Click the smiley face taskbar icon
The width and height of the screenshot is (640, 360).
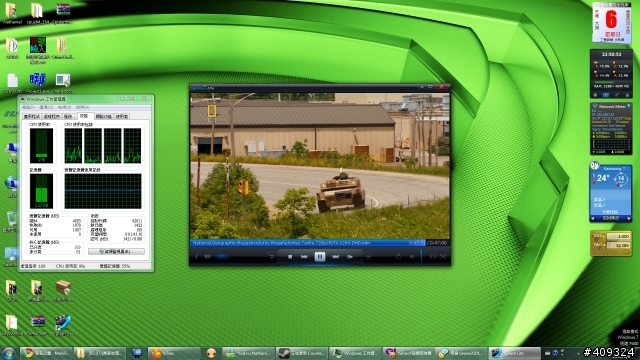[211, 353]
